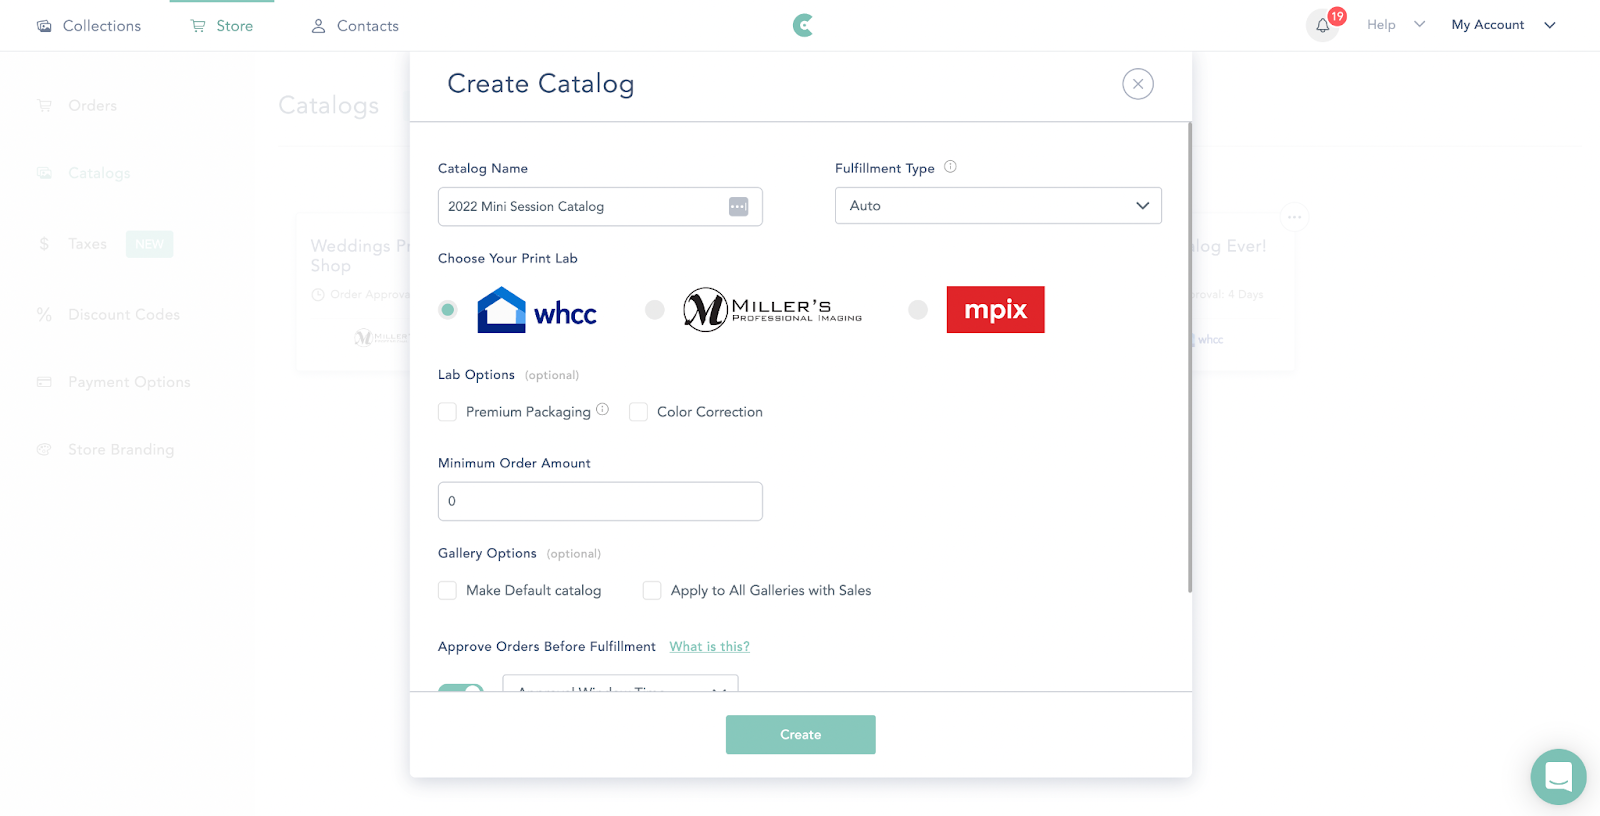
Task: Click the Catalogs icon in the sidebar
Action: [x=44, y=173]
